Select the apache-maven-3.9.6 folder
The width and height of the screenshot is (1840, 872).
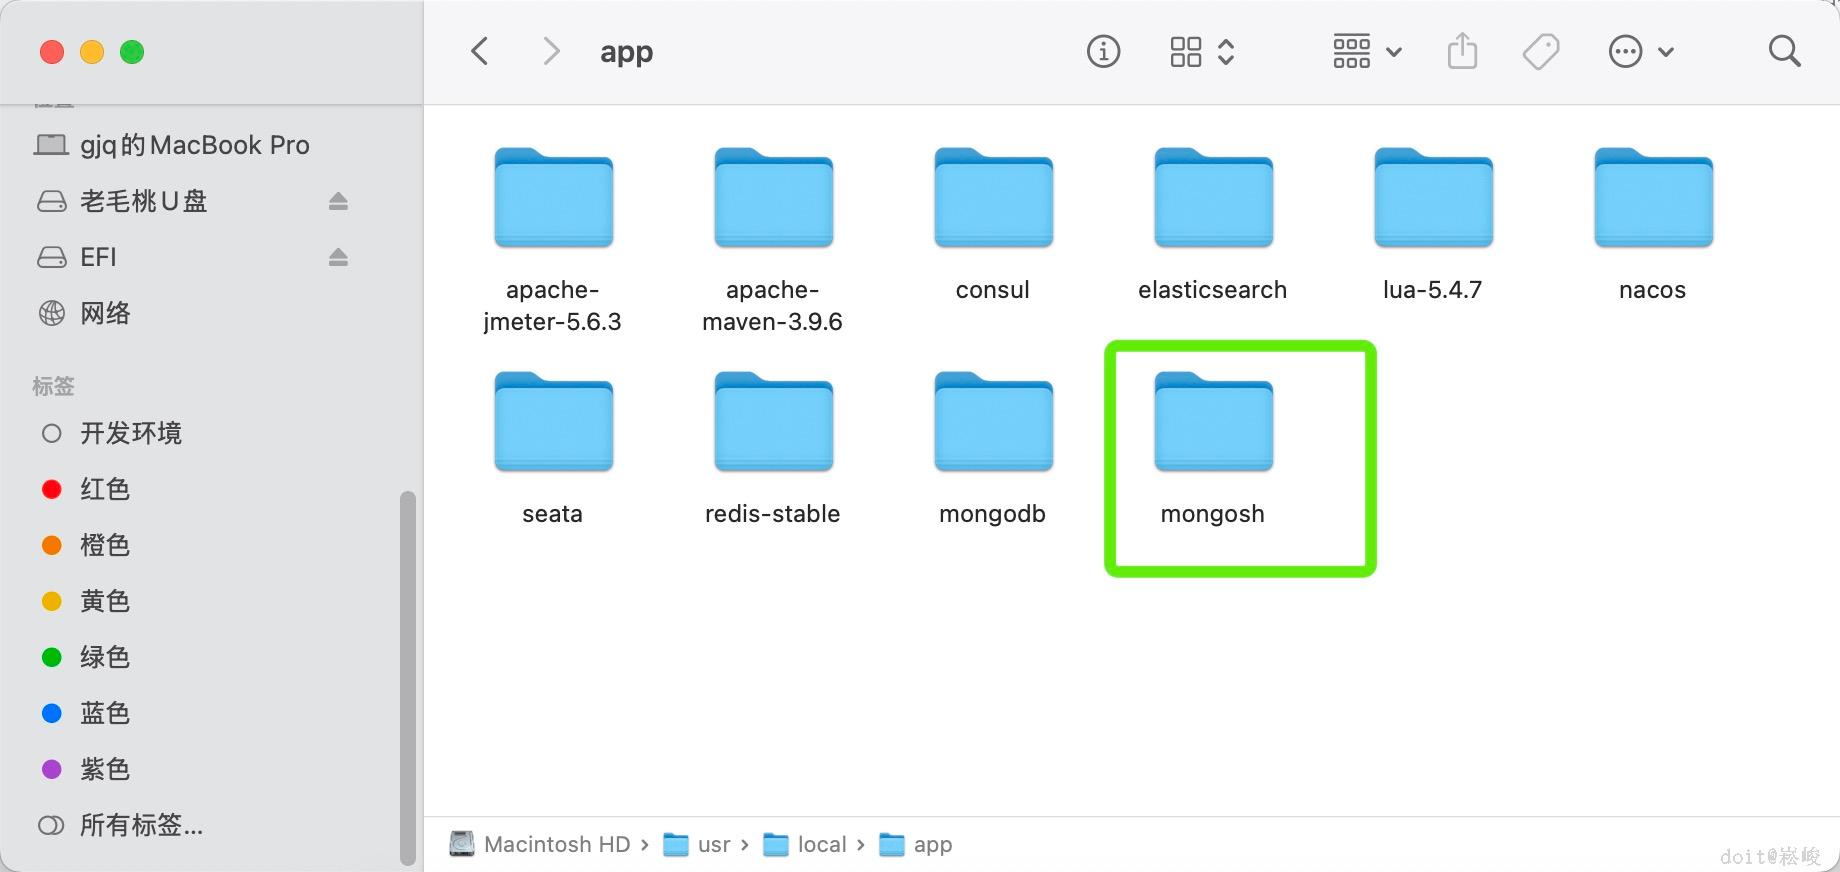(773, 198)
